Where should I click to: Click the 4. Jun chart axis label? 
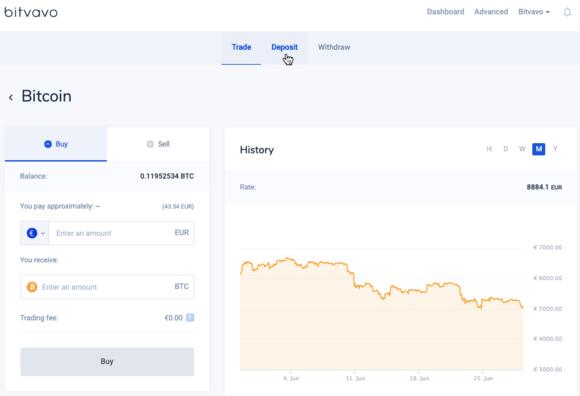(291, 379)
